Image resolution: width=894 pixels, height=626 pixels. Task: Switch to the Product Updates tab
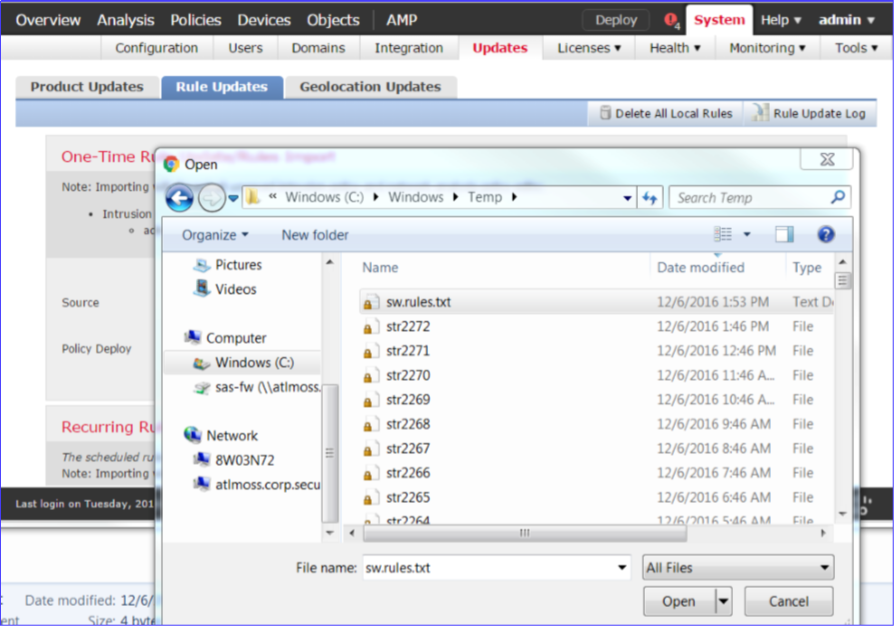click(87, 87)
